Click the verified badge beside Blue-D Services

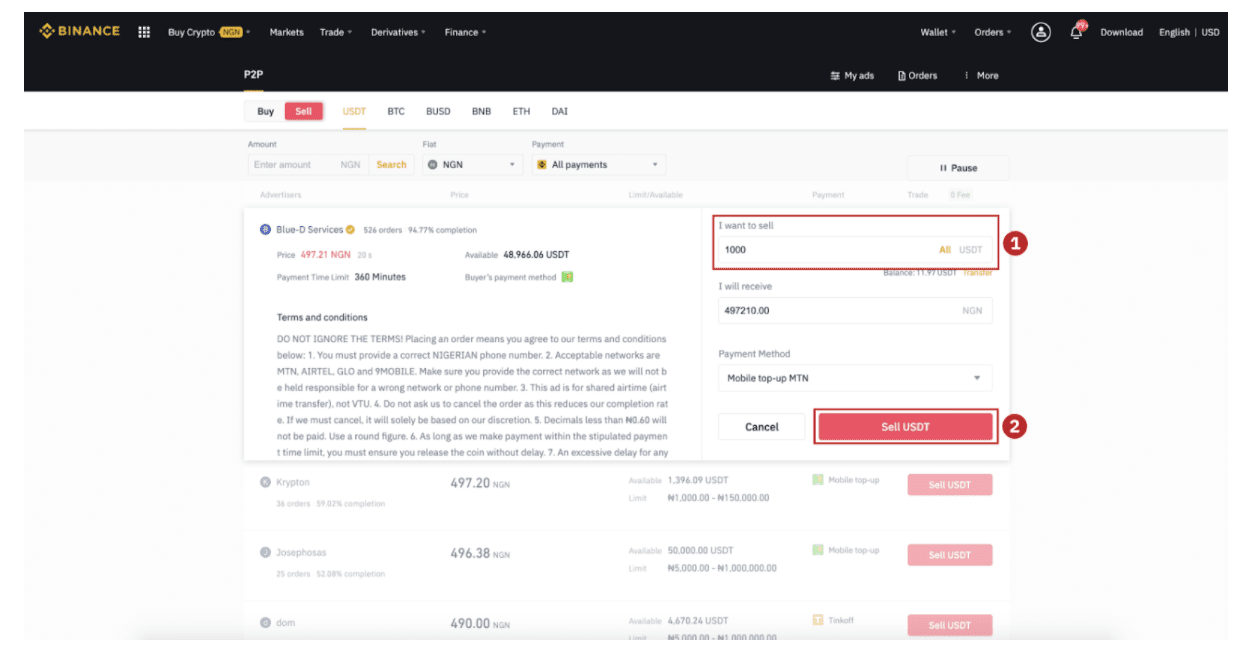(350, 230)
